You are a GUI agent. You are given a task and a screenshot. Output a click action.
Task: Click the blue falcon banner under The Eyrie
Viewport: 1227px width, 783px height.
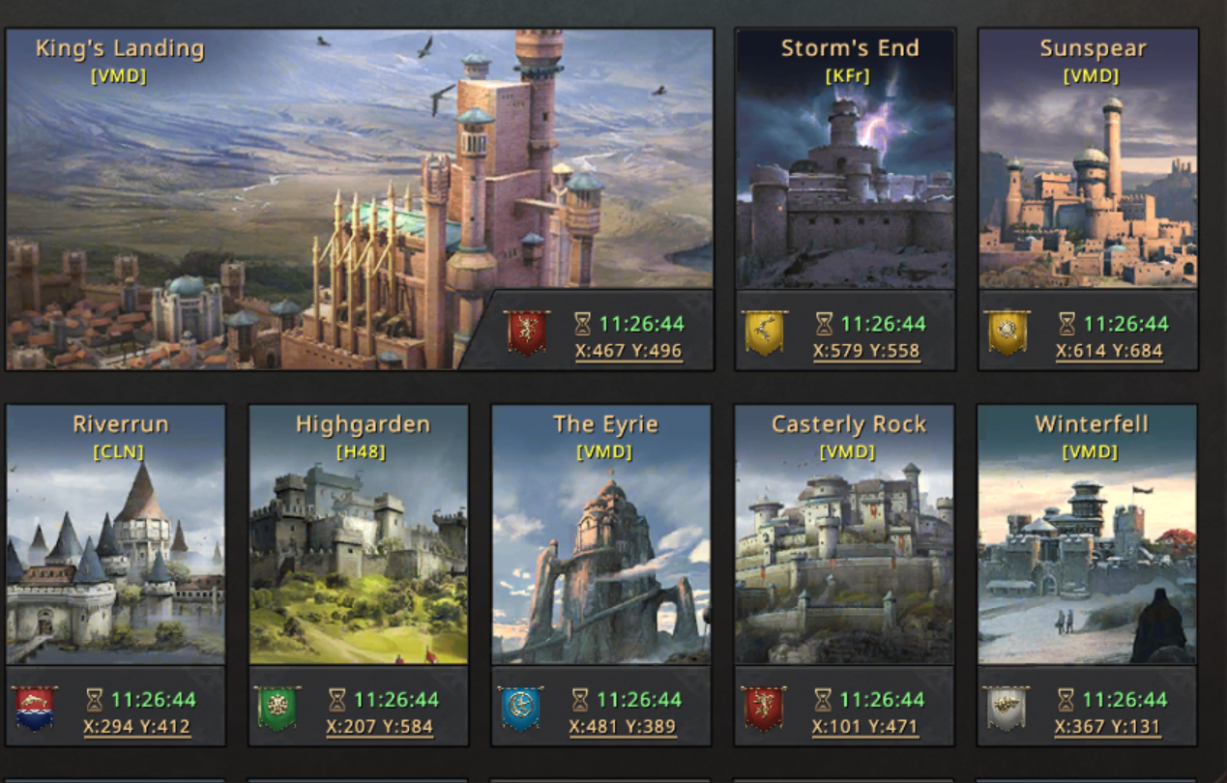coord(520,708)
